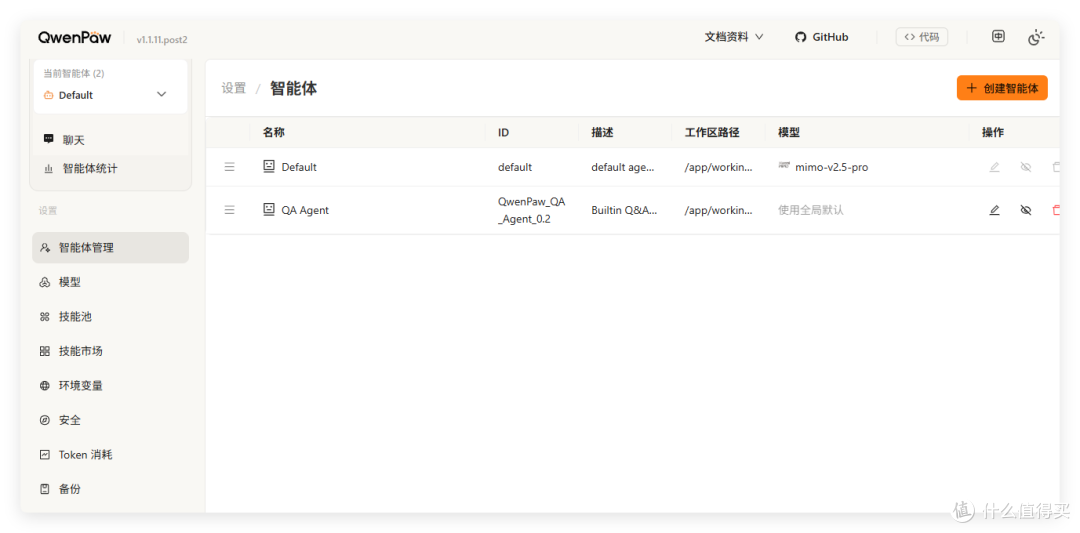Viewport: 1080px width, 533px height.
Task: Open the Token 消耗 page
Action: click(x=110, y=454)
